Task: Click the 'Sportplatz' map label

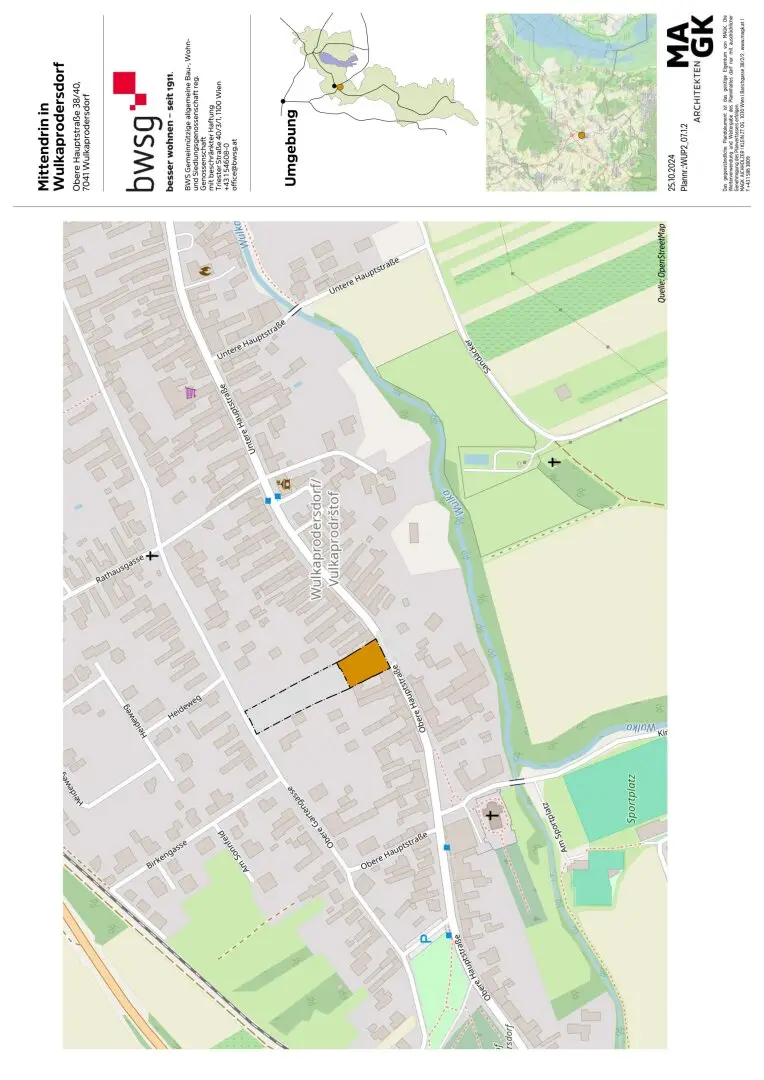Action: (633, 798)
